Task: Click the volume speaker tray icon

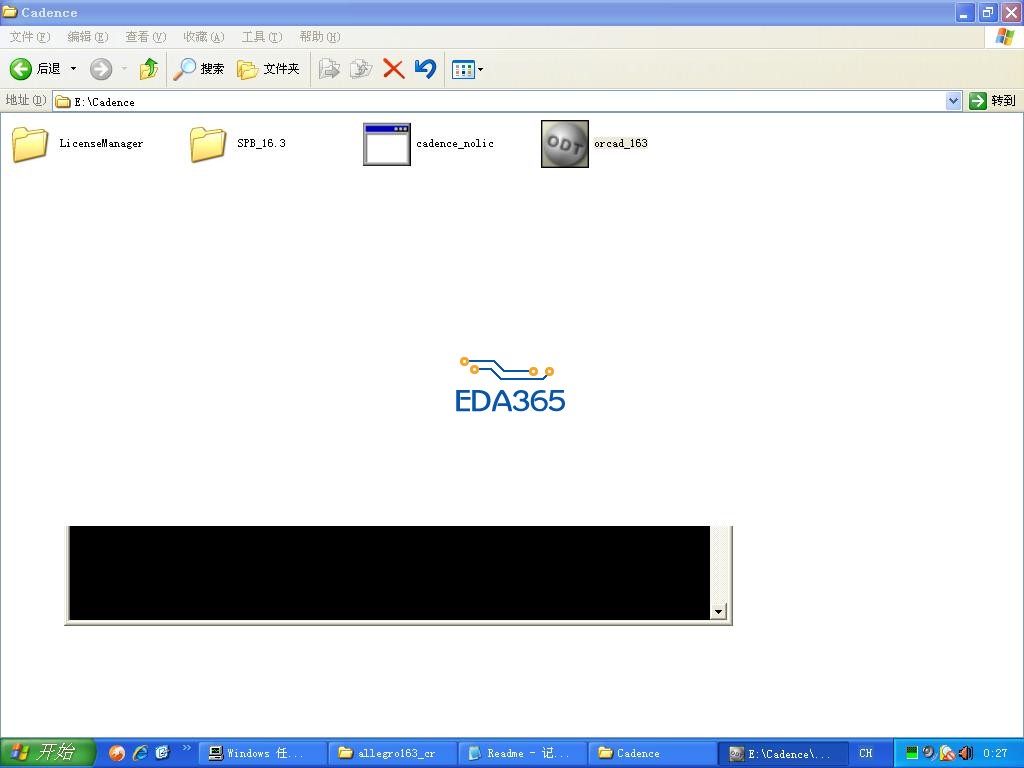Action: 966,753
